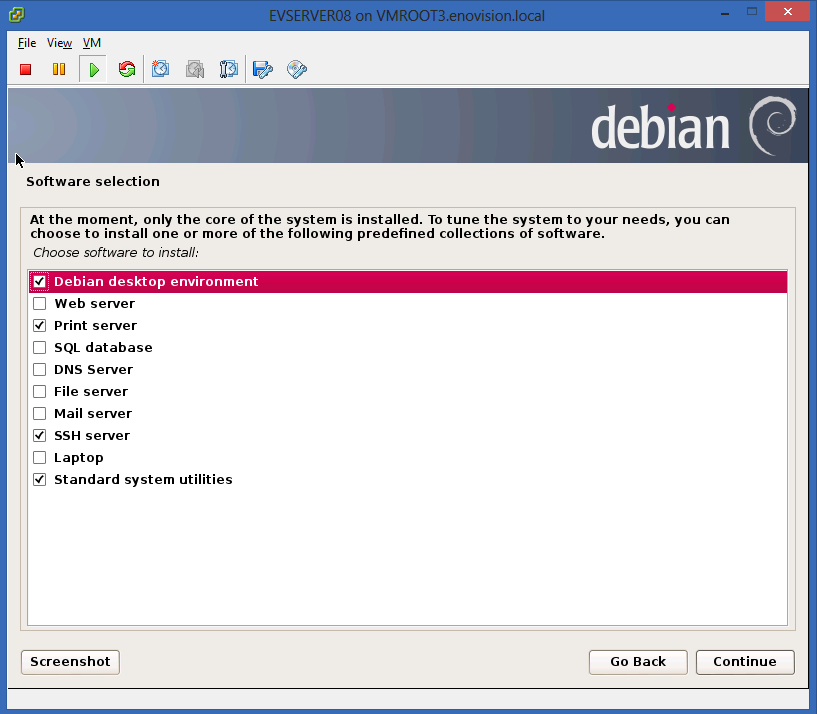Close the EVSERVER08 console window
The width and height of the screenshot is (817, 714).
click(x=788, y=11)
